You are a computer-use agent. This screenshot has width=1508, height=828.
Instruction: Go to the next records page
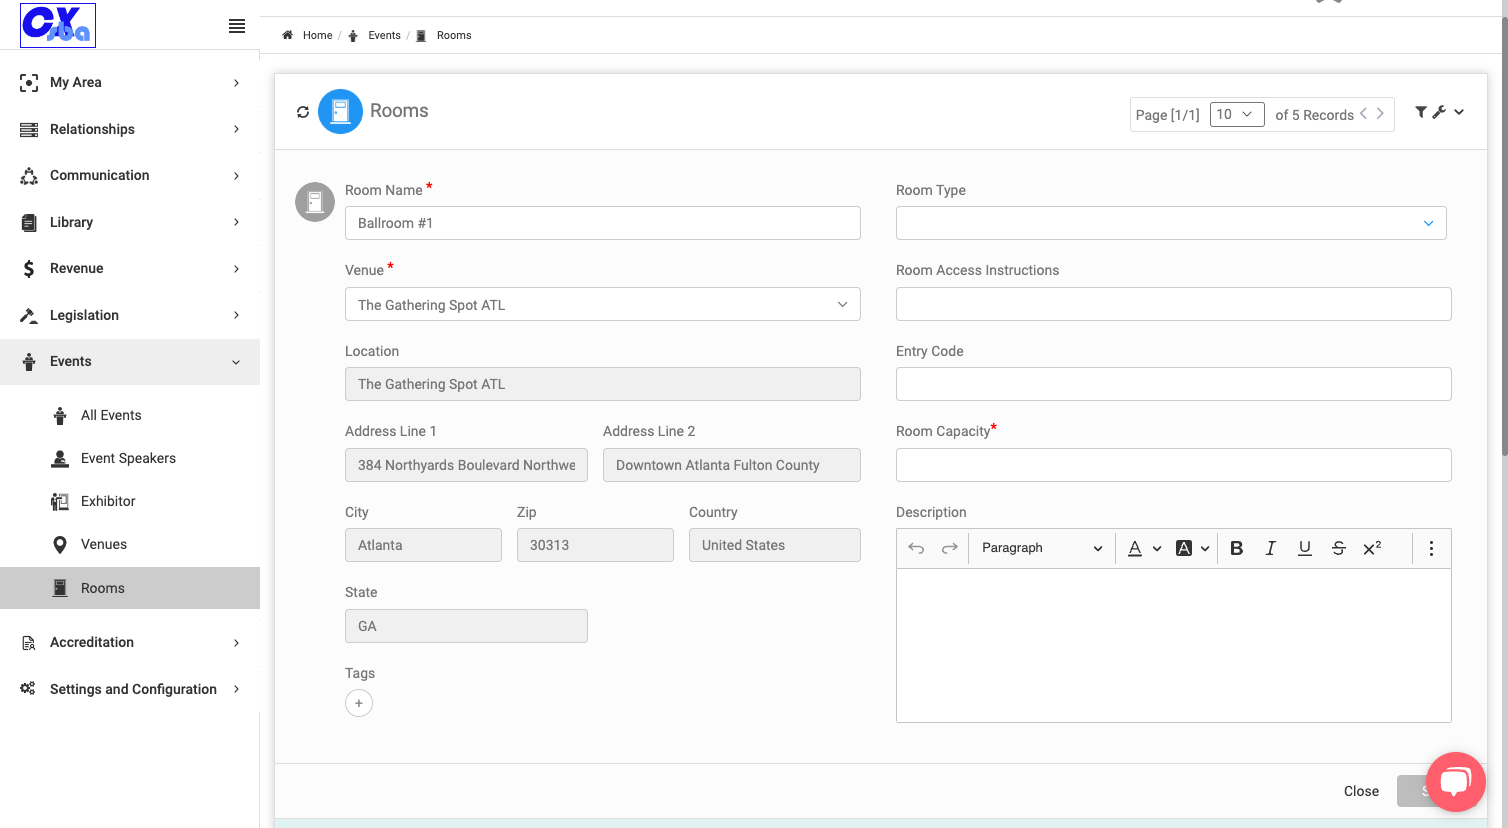(1380, 114)
